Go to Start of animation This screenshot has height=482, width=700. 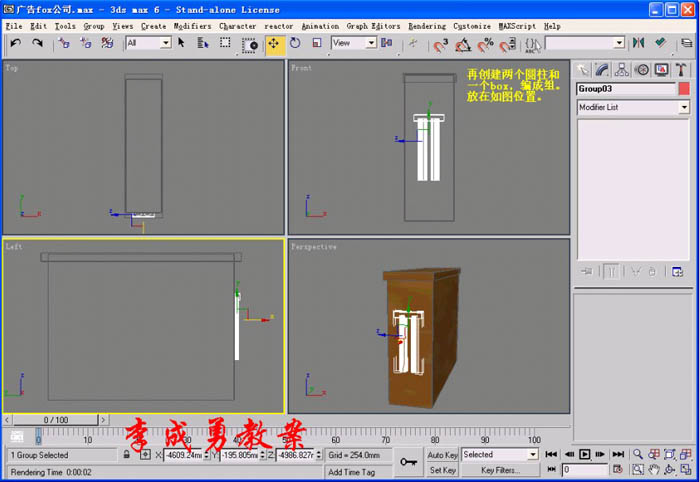(551, 454)
